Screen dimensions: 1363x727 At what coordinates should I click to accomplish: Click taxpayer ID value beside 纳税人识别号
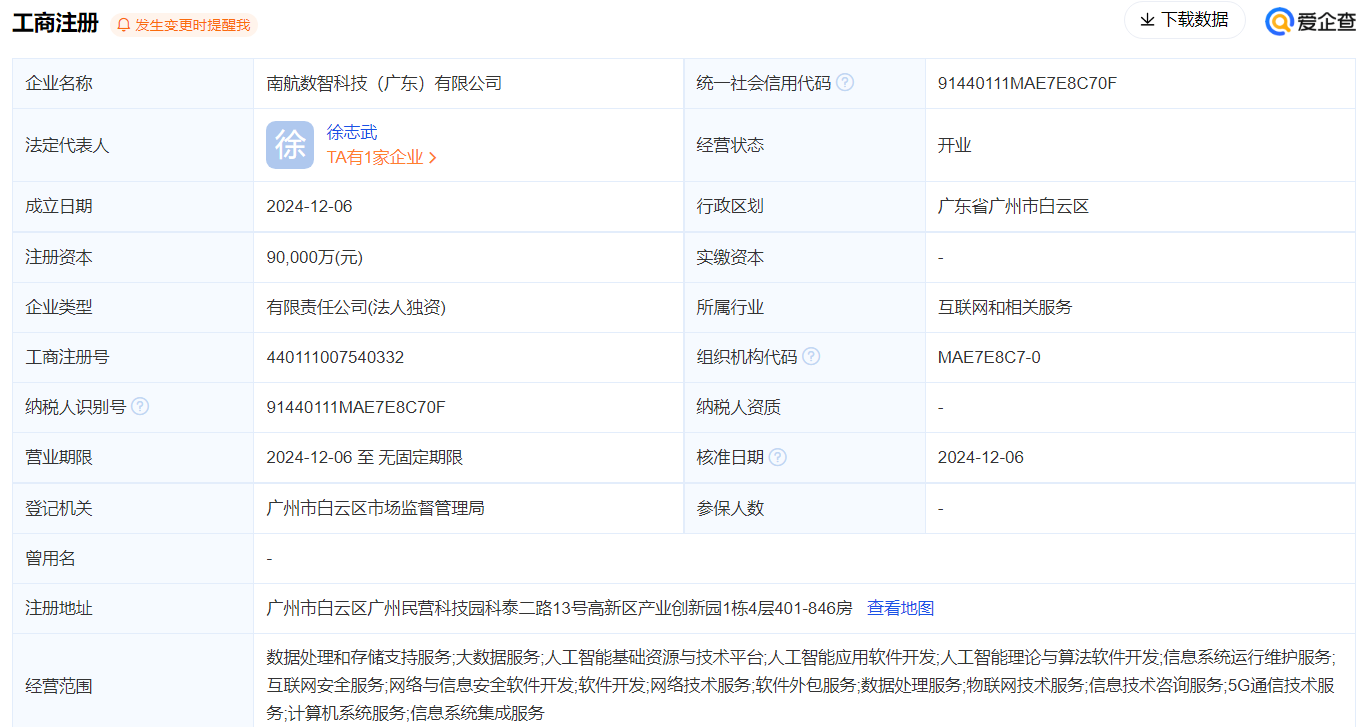point(356,407)
